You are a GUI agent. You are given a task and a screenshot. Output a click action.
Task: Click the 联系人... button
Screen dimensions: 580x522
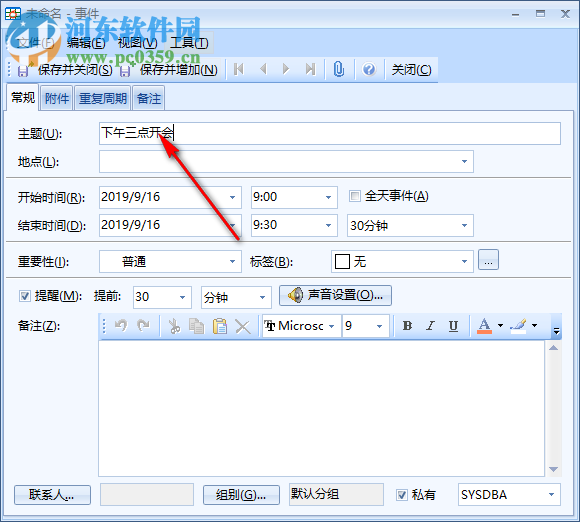point(52,495)
